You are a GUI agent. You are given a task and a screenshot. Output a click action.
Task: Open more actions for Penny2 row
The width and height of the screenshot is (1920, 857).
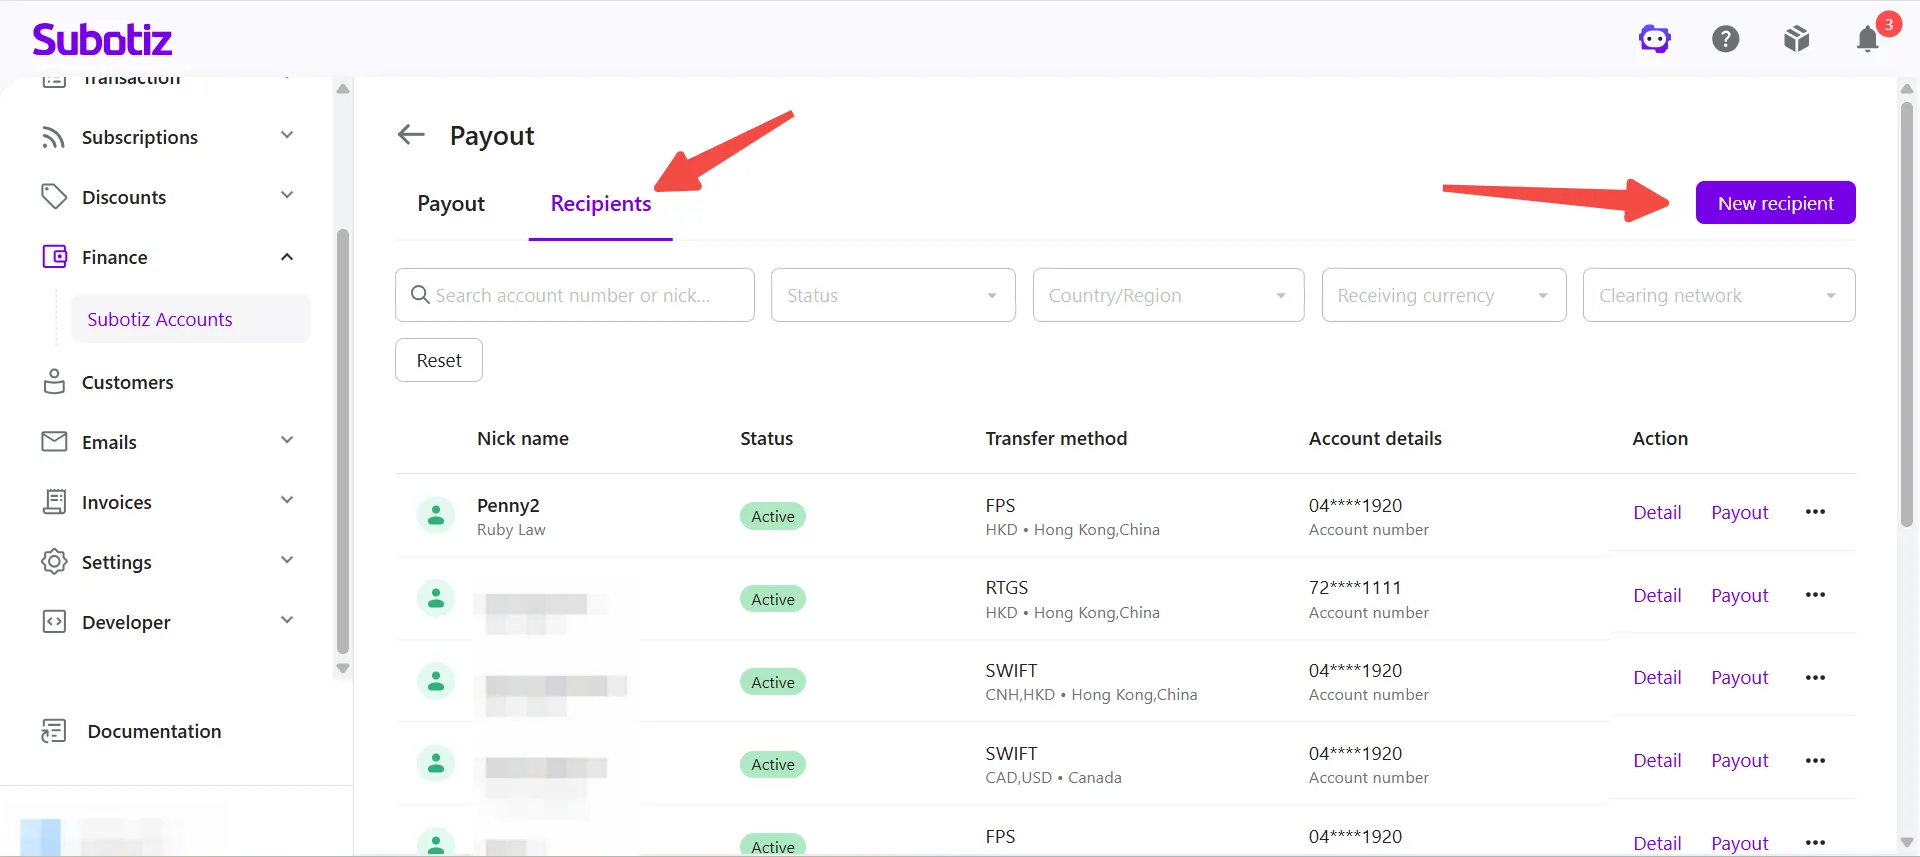tap(1815, 512)
